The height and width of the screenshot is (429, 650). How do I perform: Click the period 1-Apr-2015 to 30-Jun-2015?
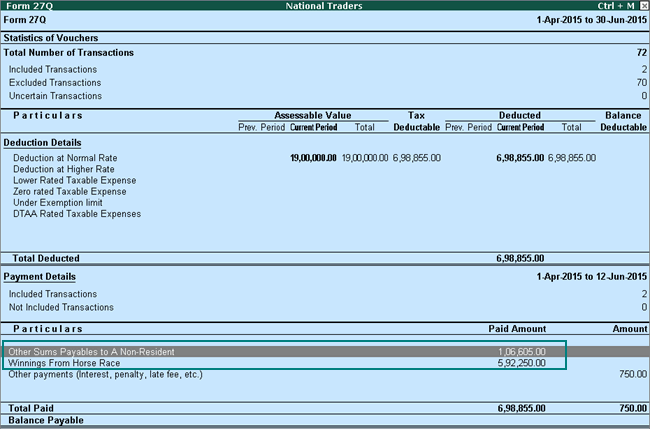point(592,20)
